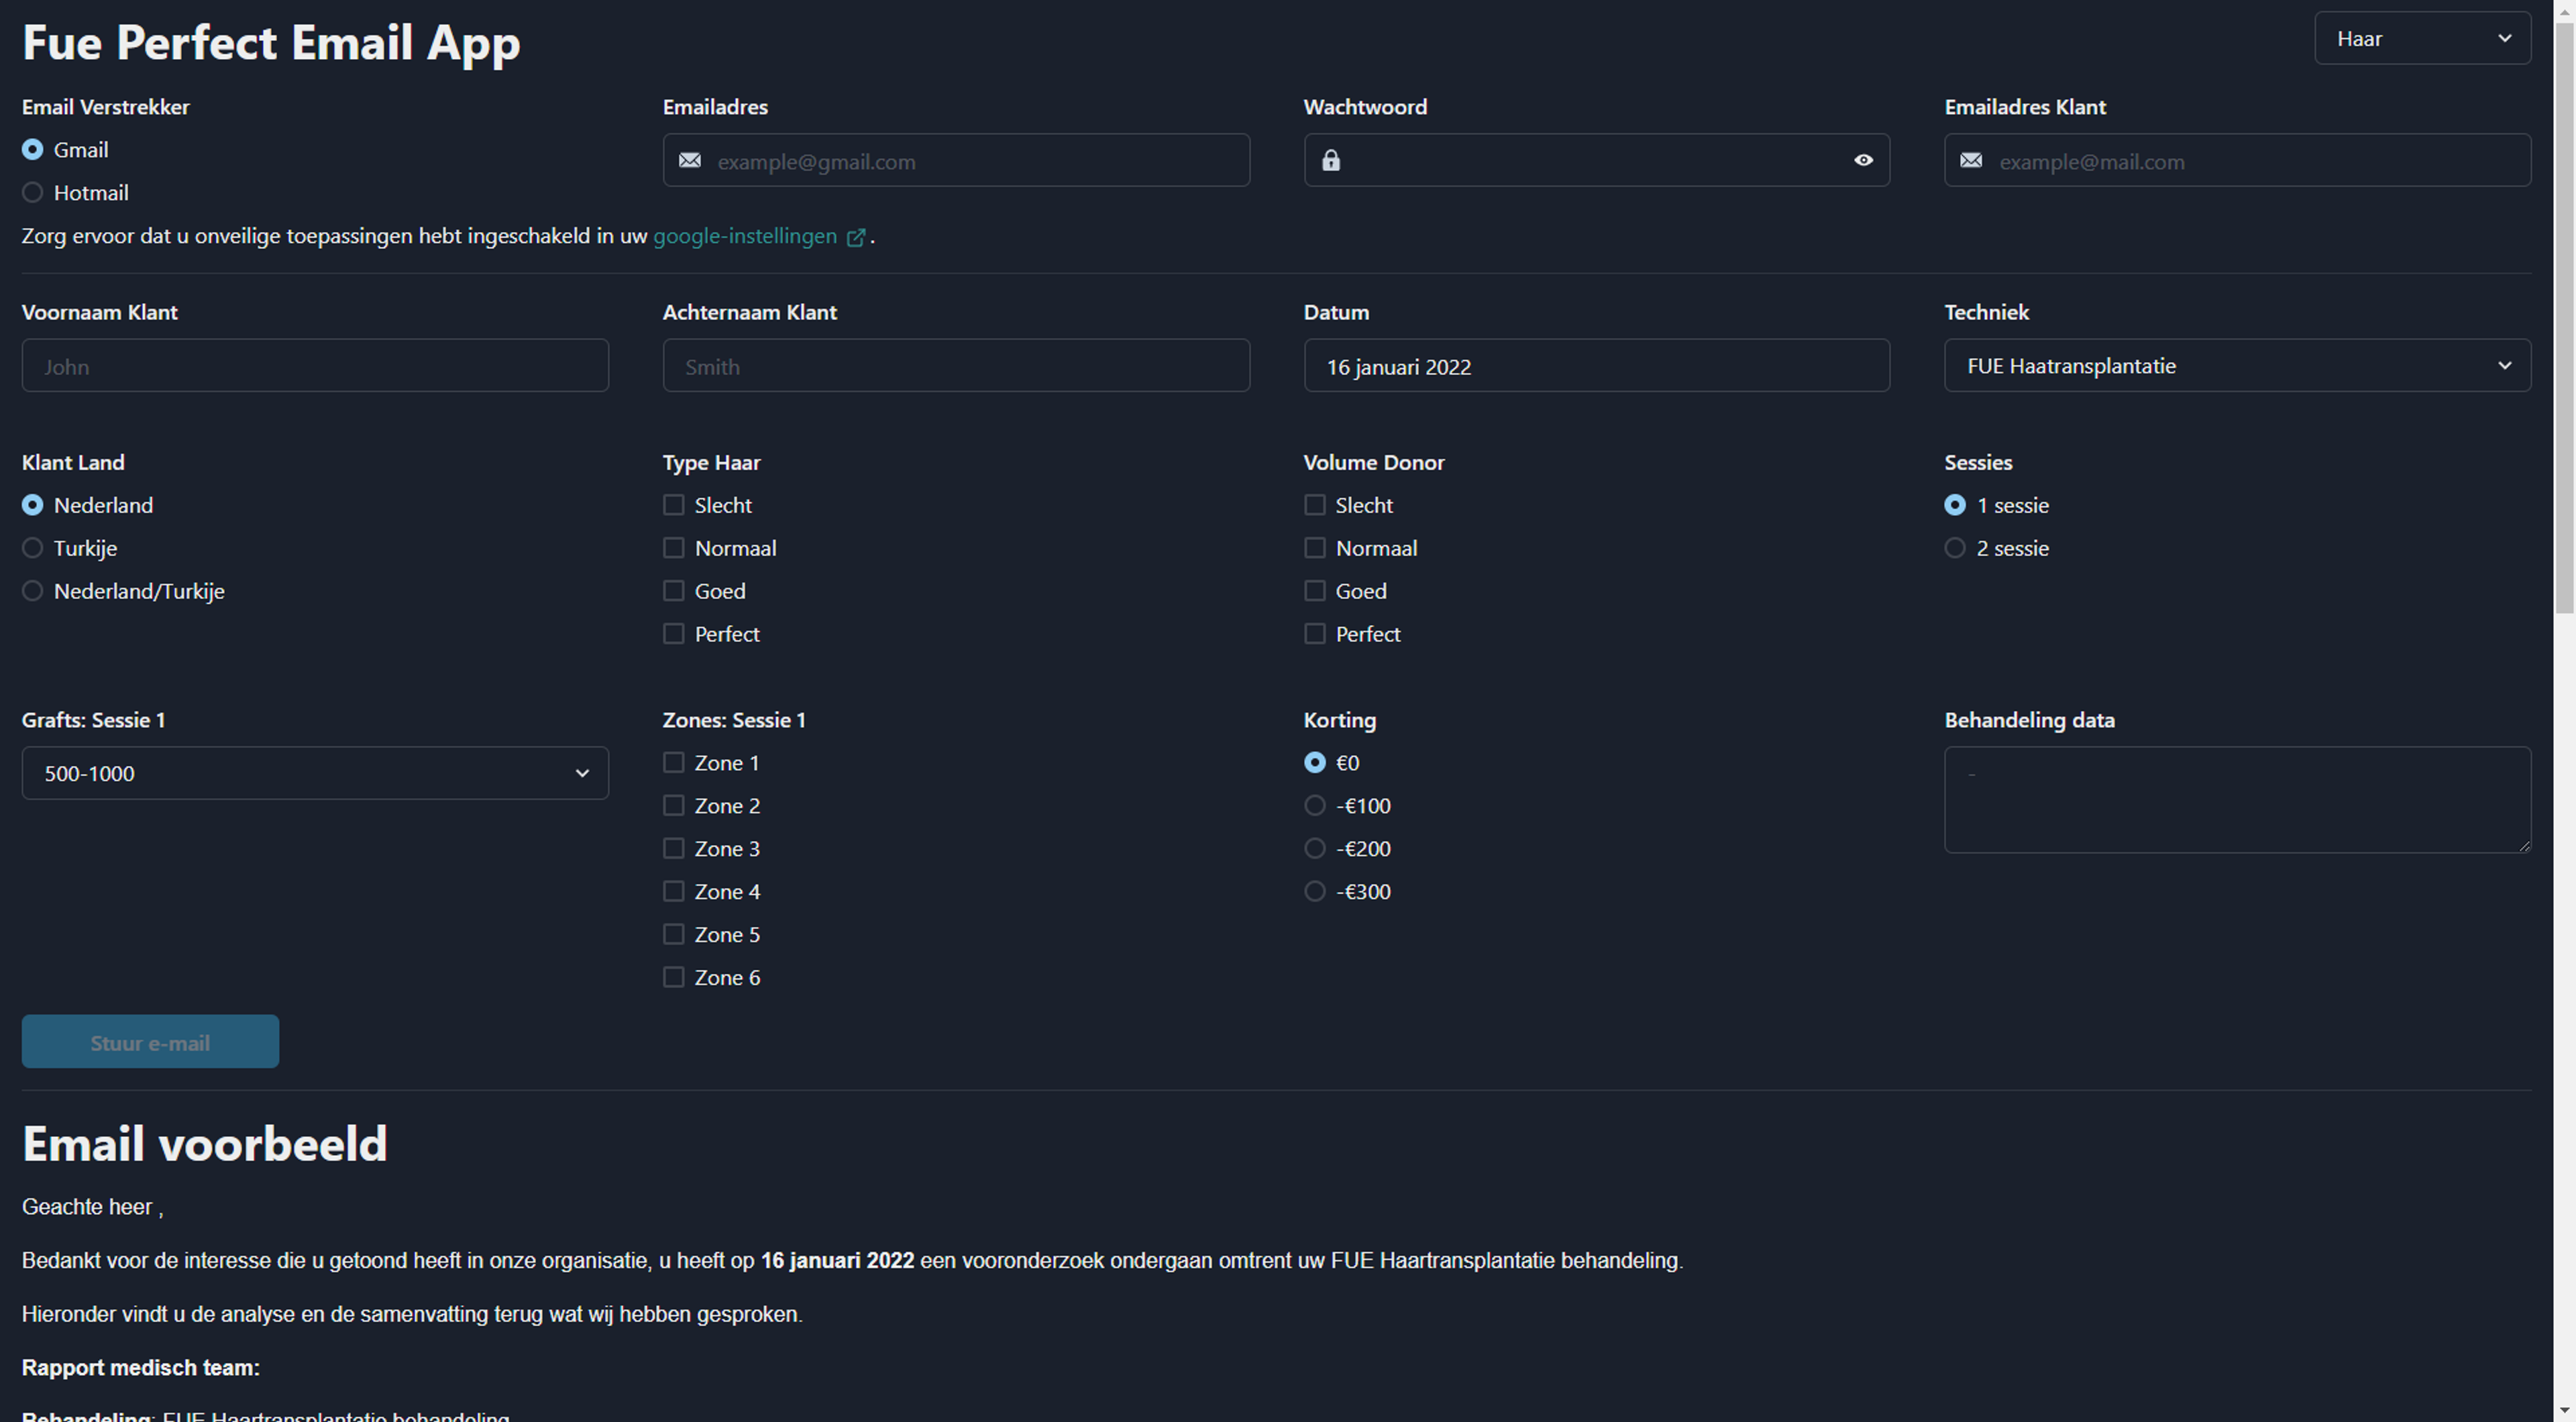
Task: Select the -€100 korting option
Action: pyautogui.click(x=1313, y=804)
